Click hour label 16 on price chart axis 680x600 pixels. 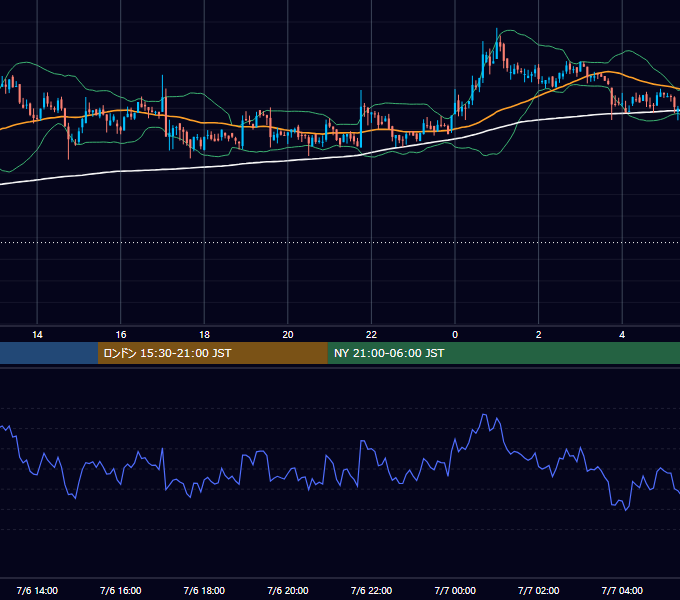(121, 335)
